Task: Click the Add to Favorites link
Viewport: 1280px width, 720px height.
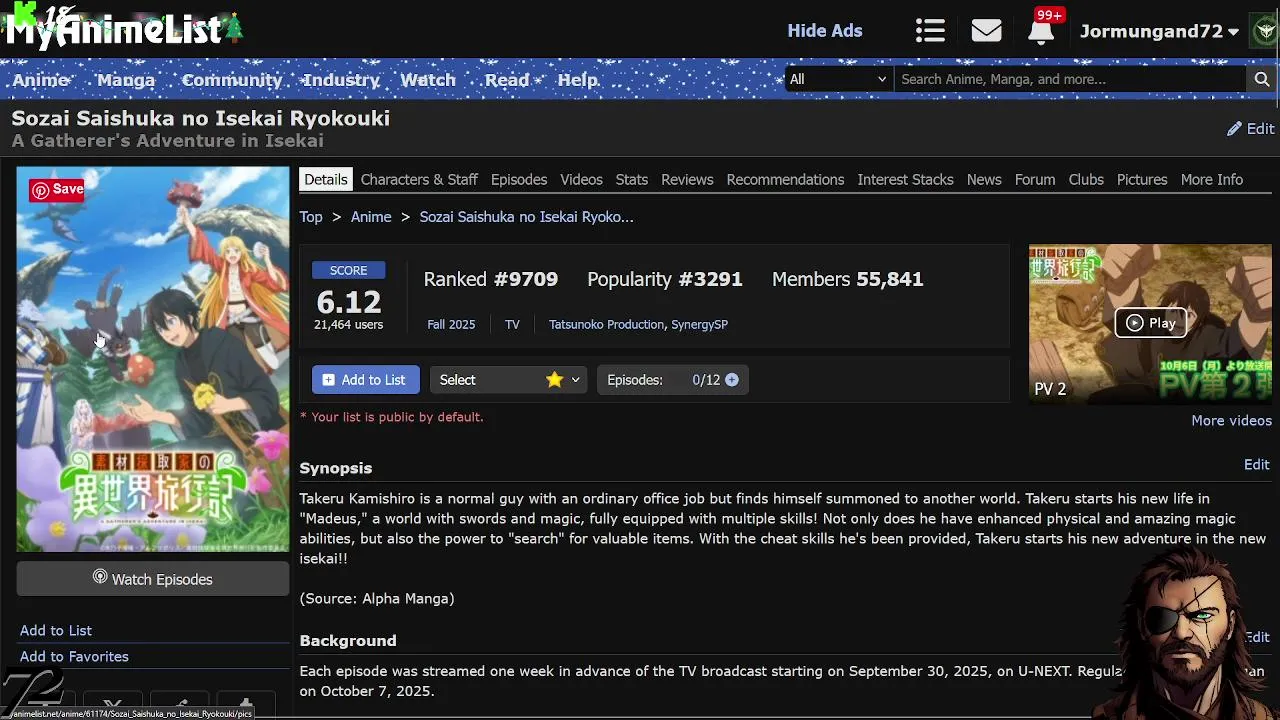Action: (74, 657)
